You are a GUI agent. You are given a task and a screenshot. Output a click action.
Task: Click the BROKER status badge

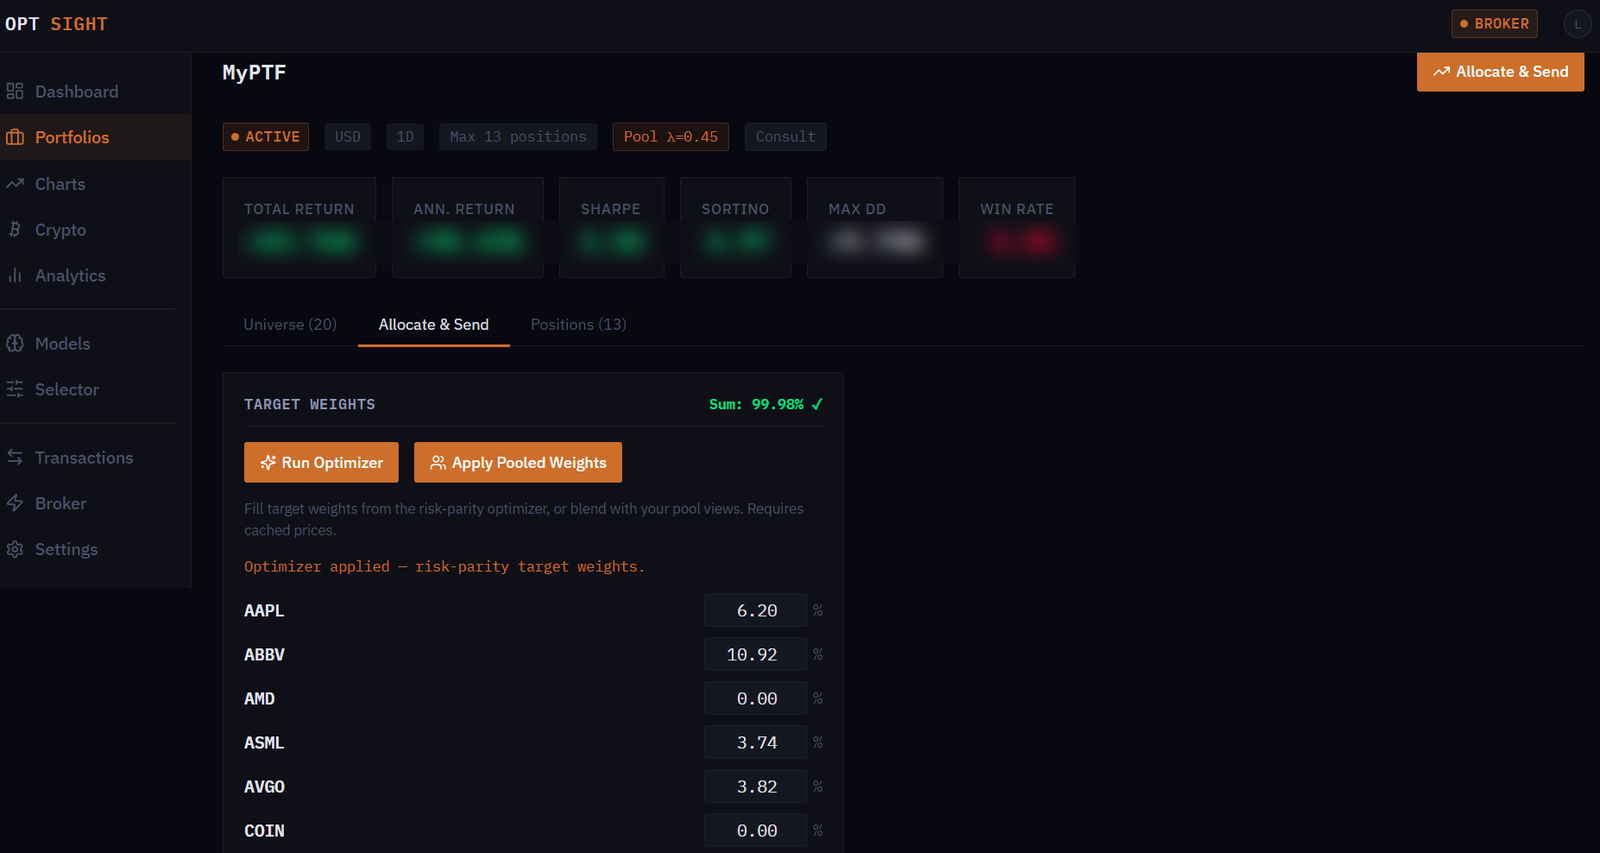click(x=1494, y=24)
